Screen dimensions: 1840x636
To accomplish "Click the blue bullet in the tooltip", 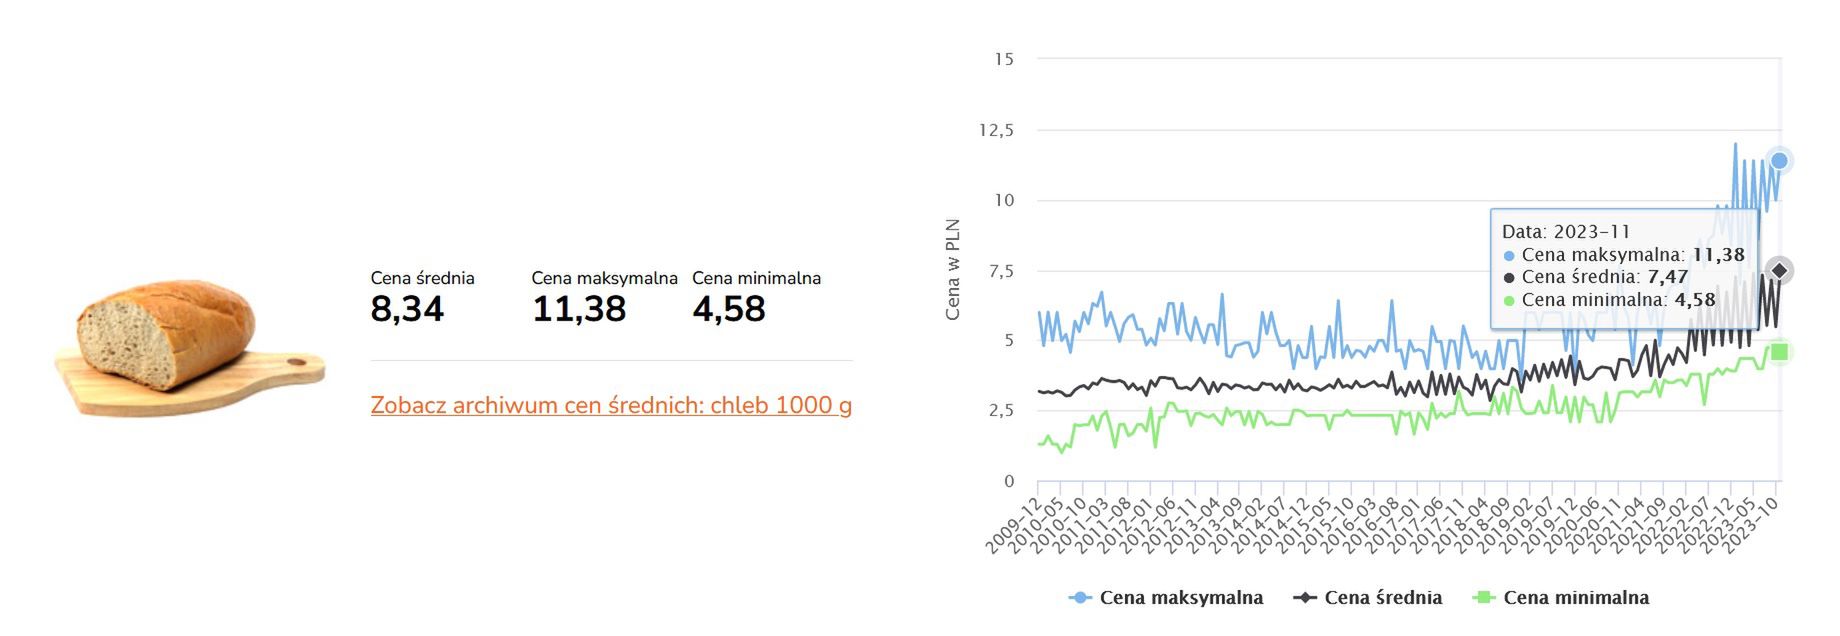I will coord(1509,256).
